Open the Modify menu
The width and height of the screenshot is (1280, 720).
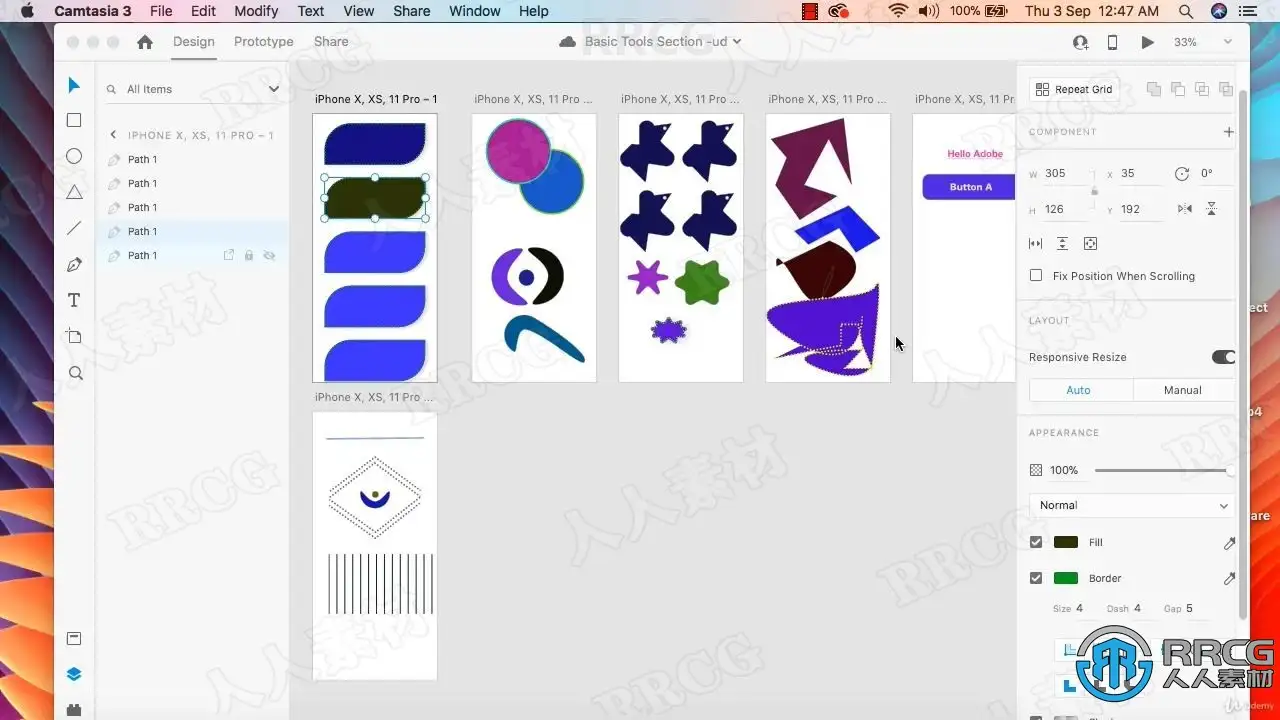[x=256, y=11]
